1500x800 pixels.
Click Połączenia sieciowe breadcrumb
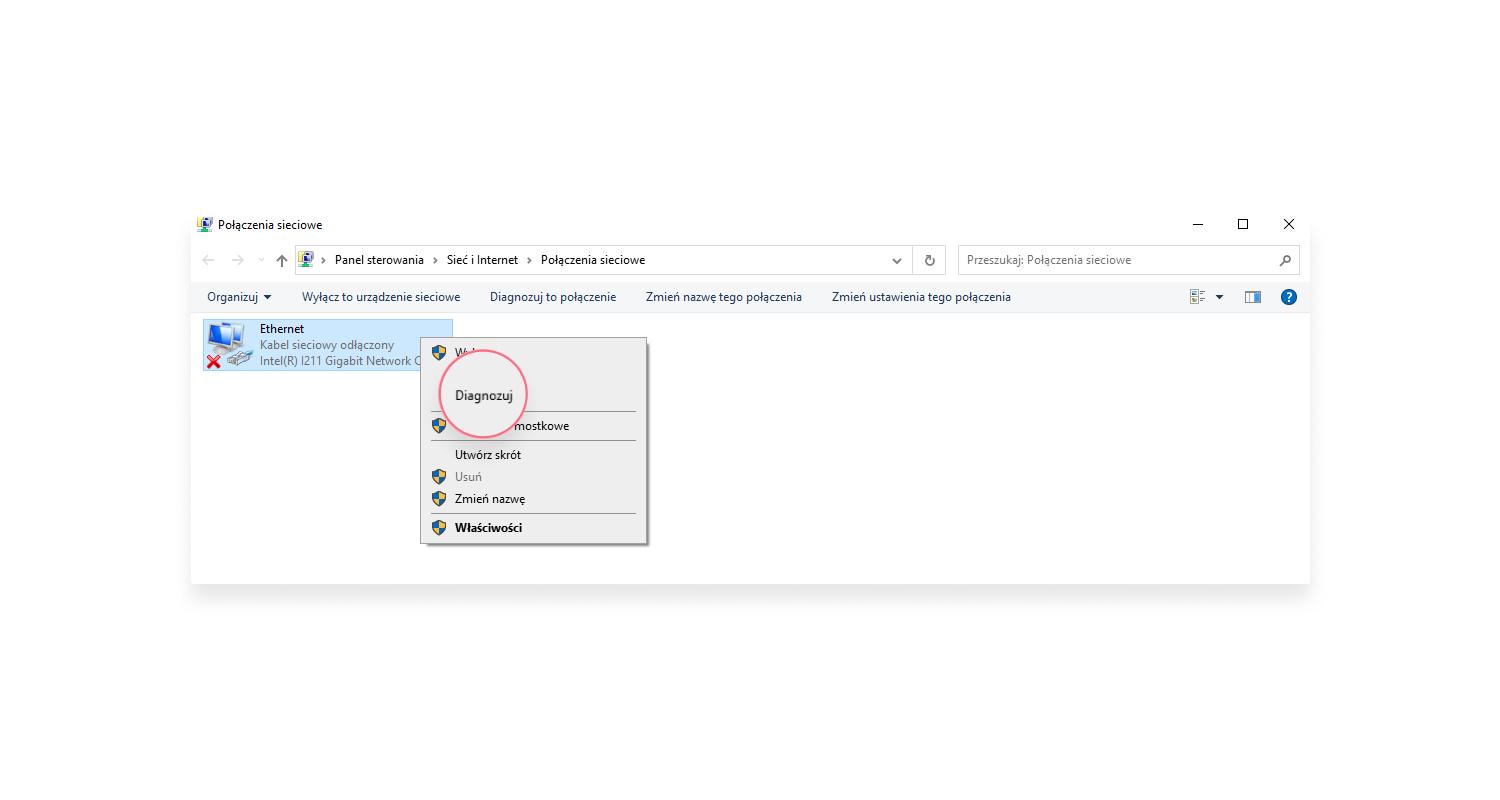point(593,260)
